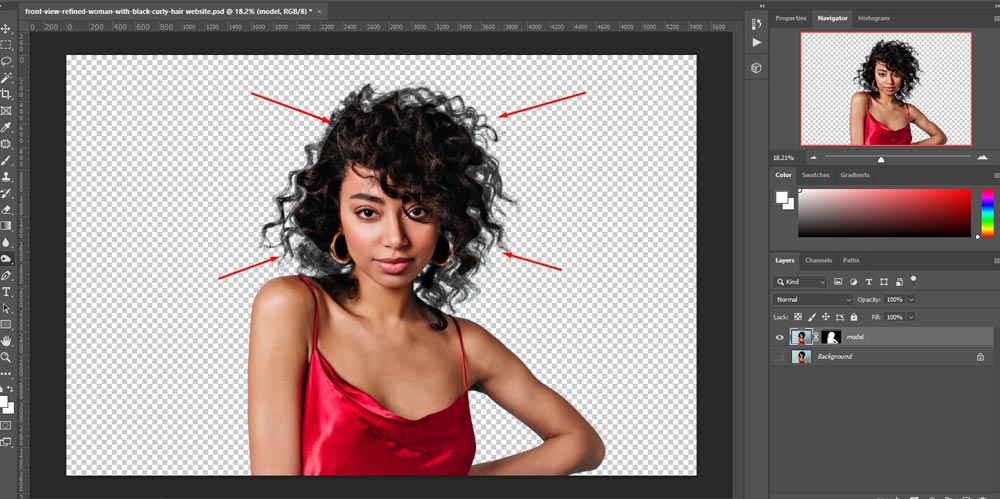Select the History Brush tool
The image size is (1000, 499).
[x=6, y=193]
